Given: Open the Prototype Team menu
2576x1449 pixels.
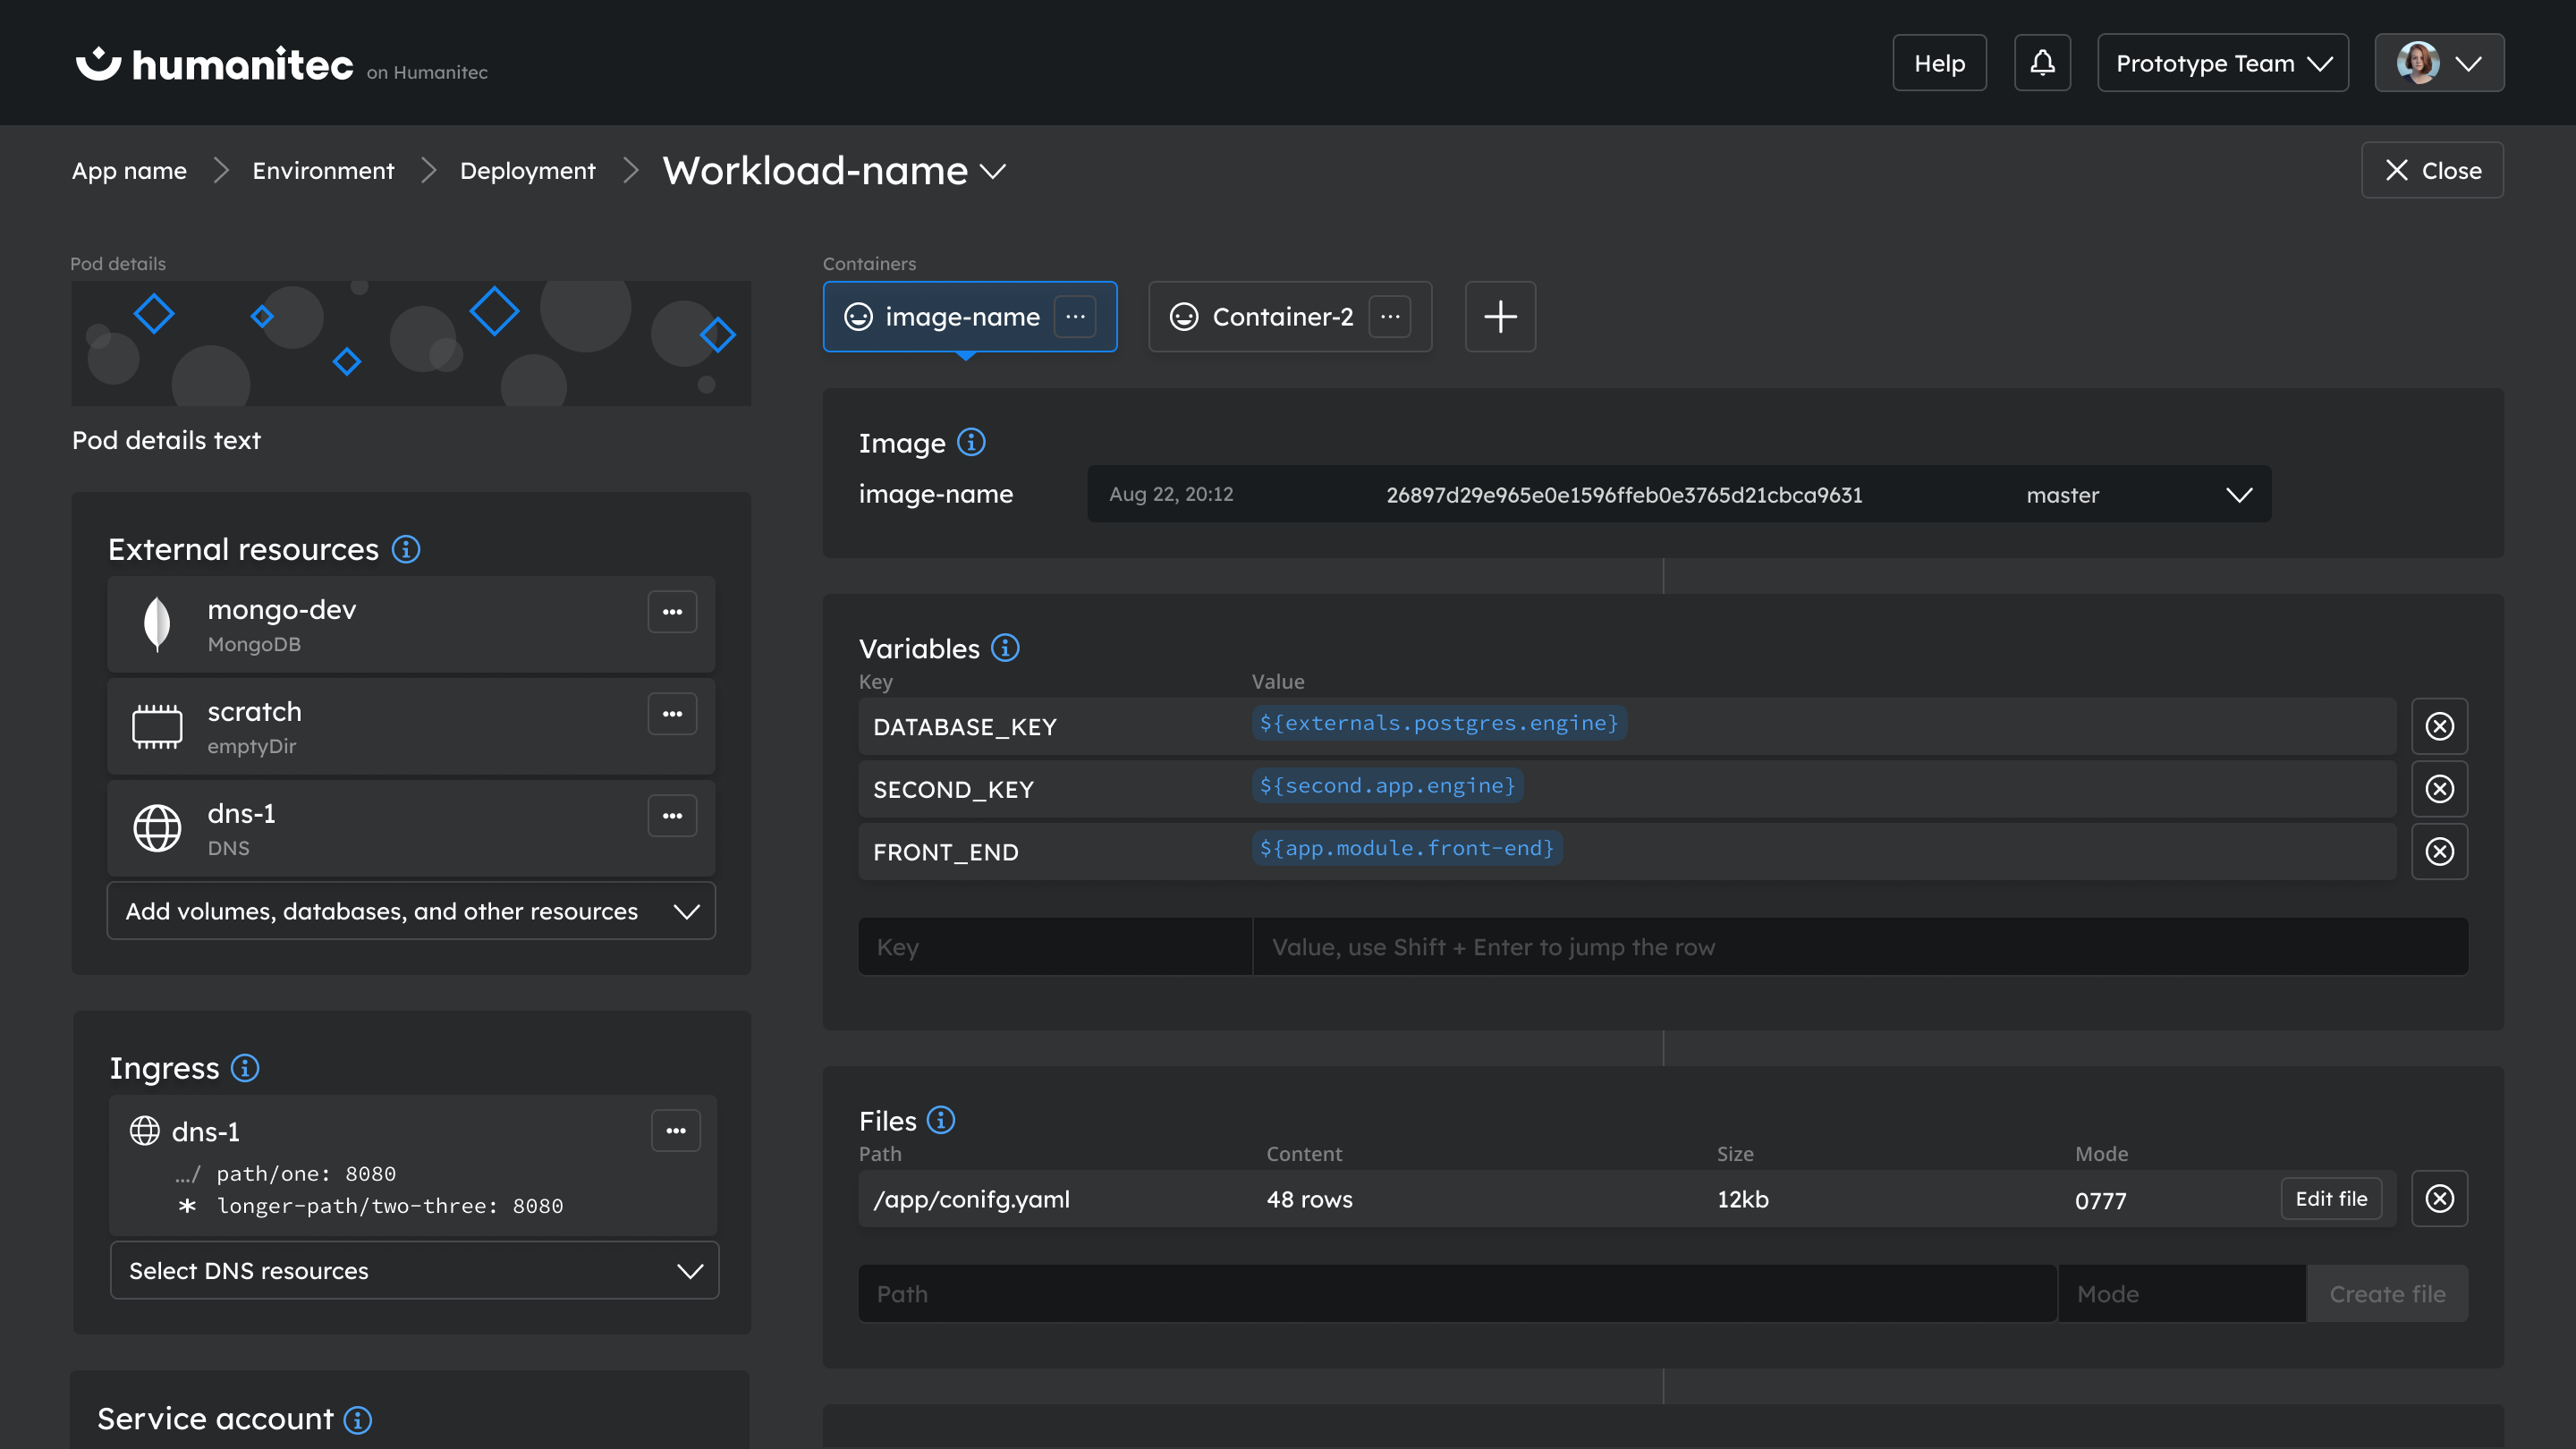Looking at the screenshot, I should 2222,62.
